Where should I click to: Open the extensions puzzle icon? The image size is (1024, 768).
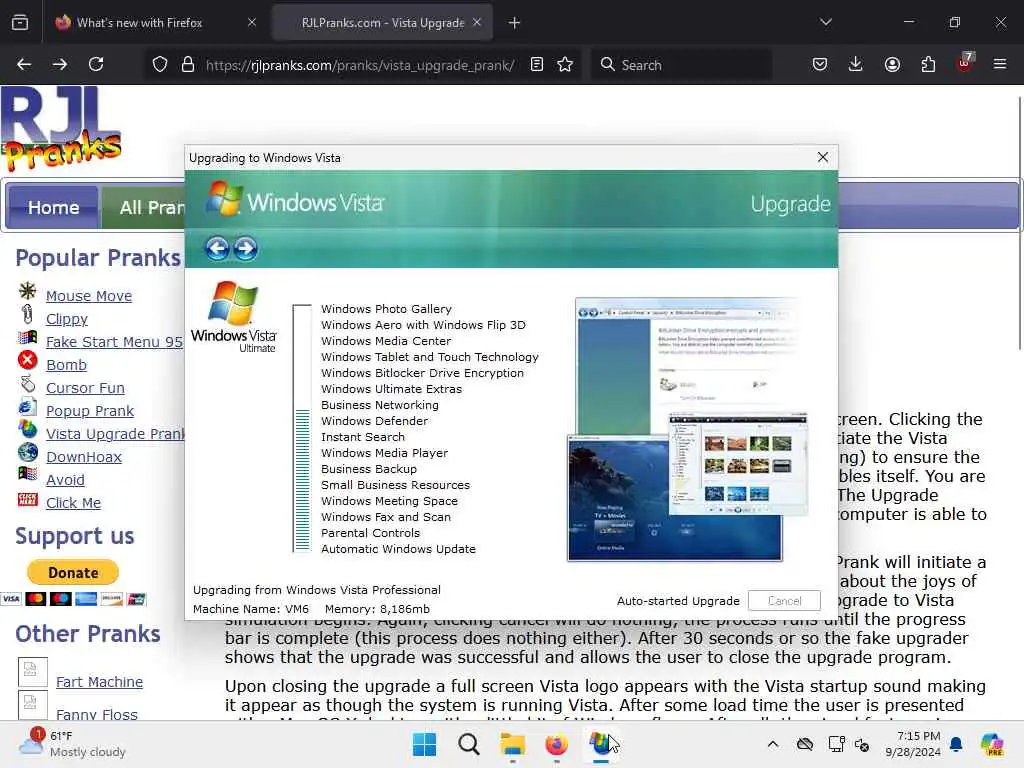point(928,64)
